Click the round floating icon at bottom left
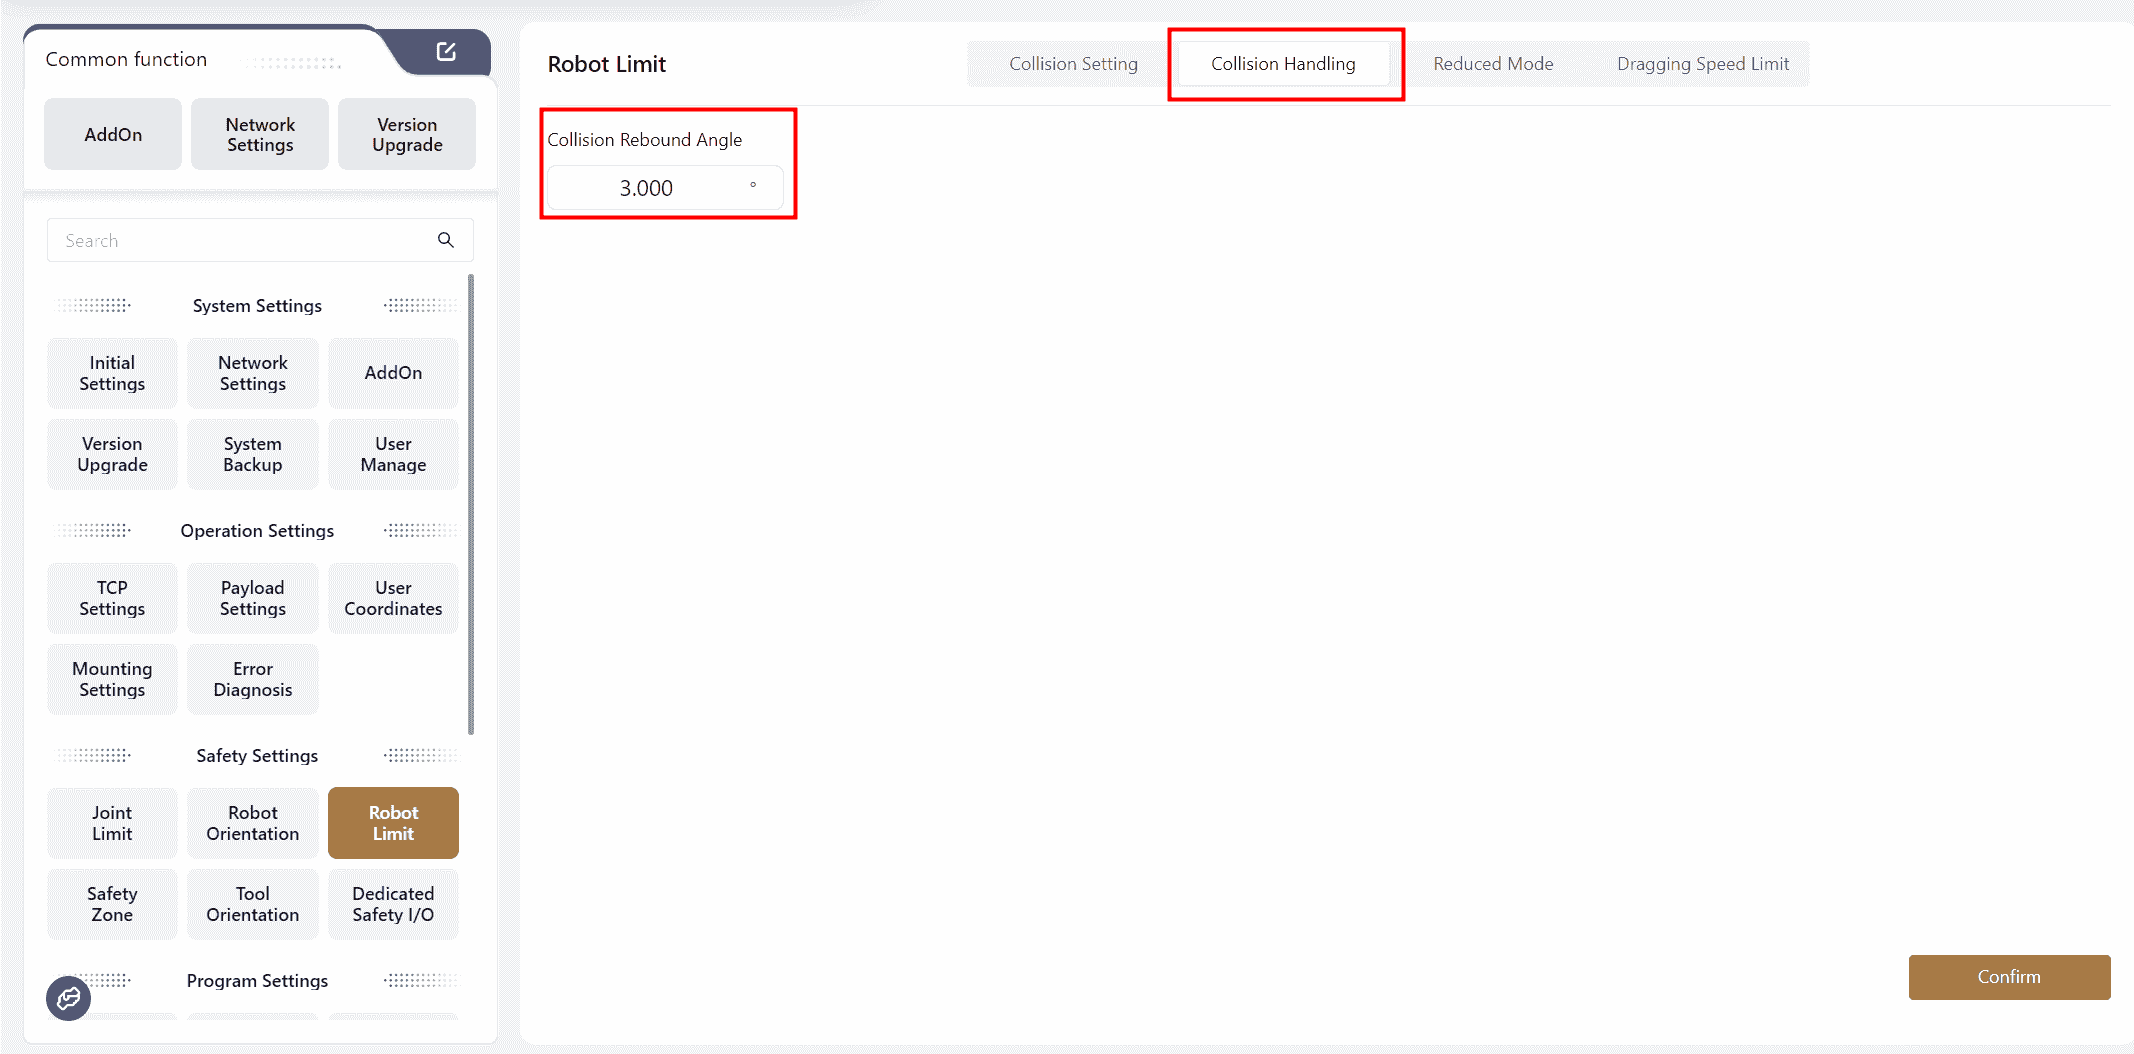2134x1054 pixels. tap(68, 998)
